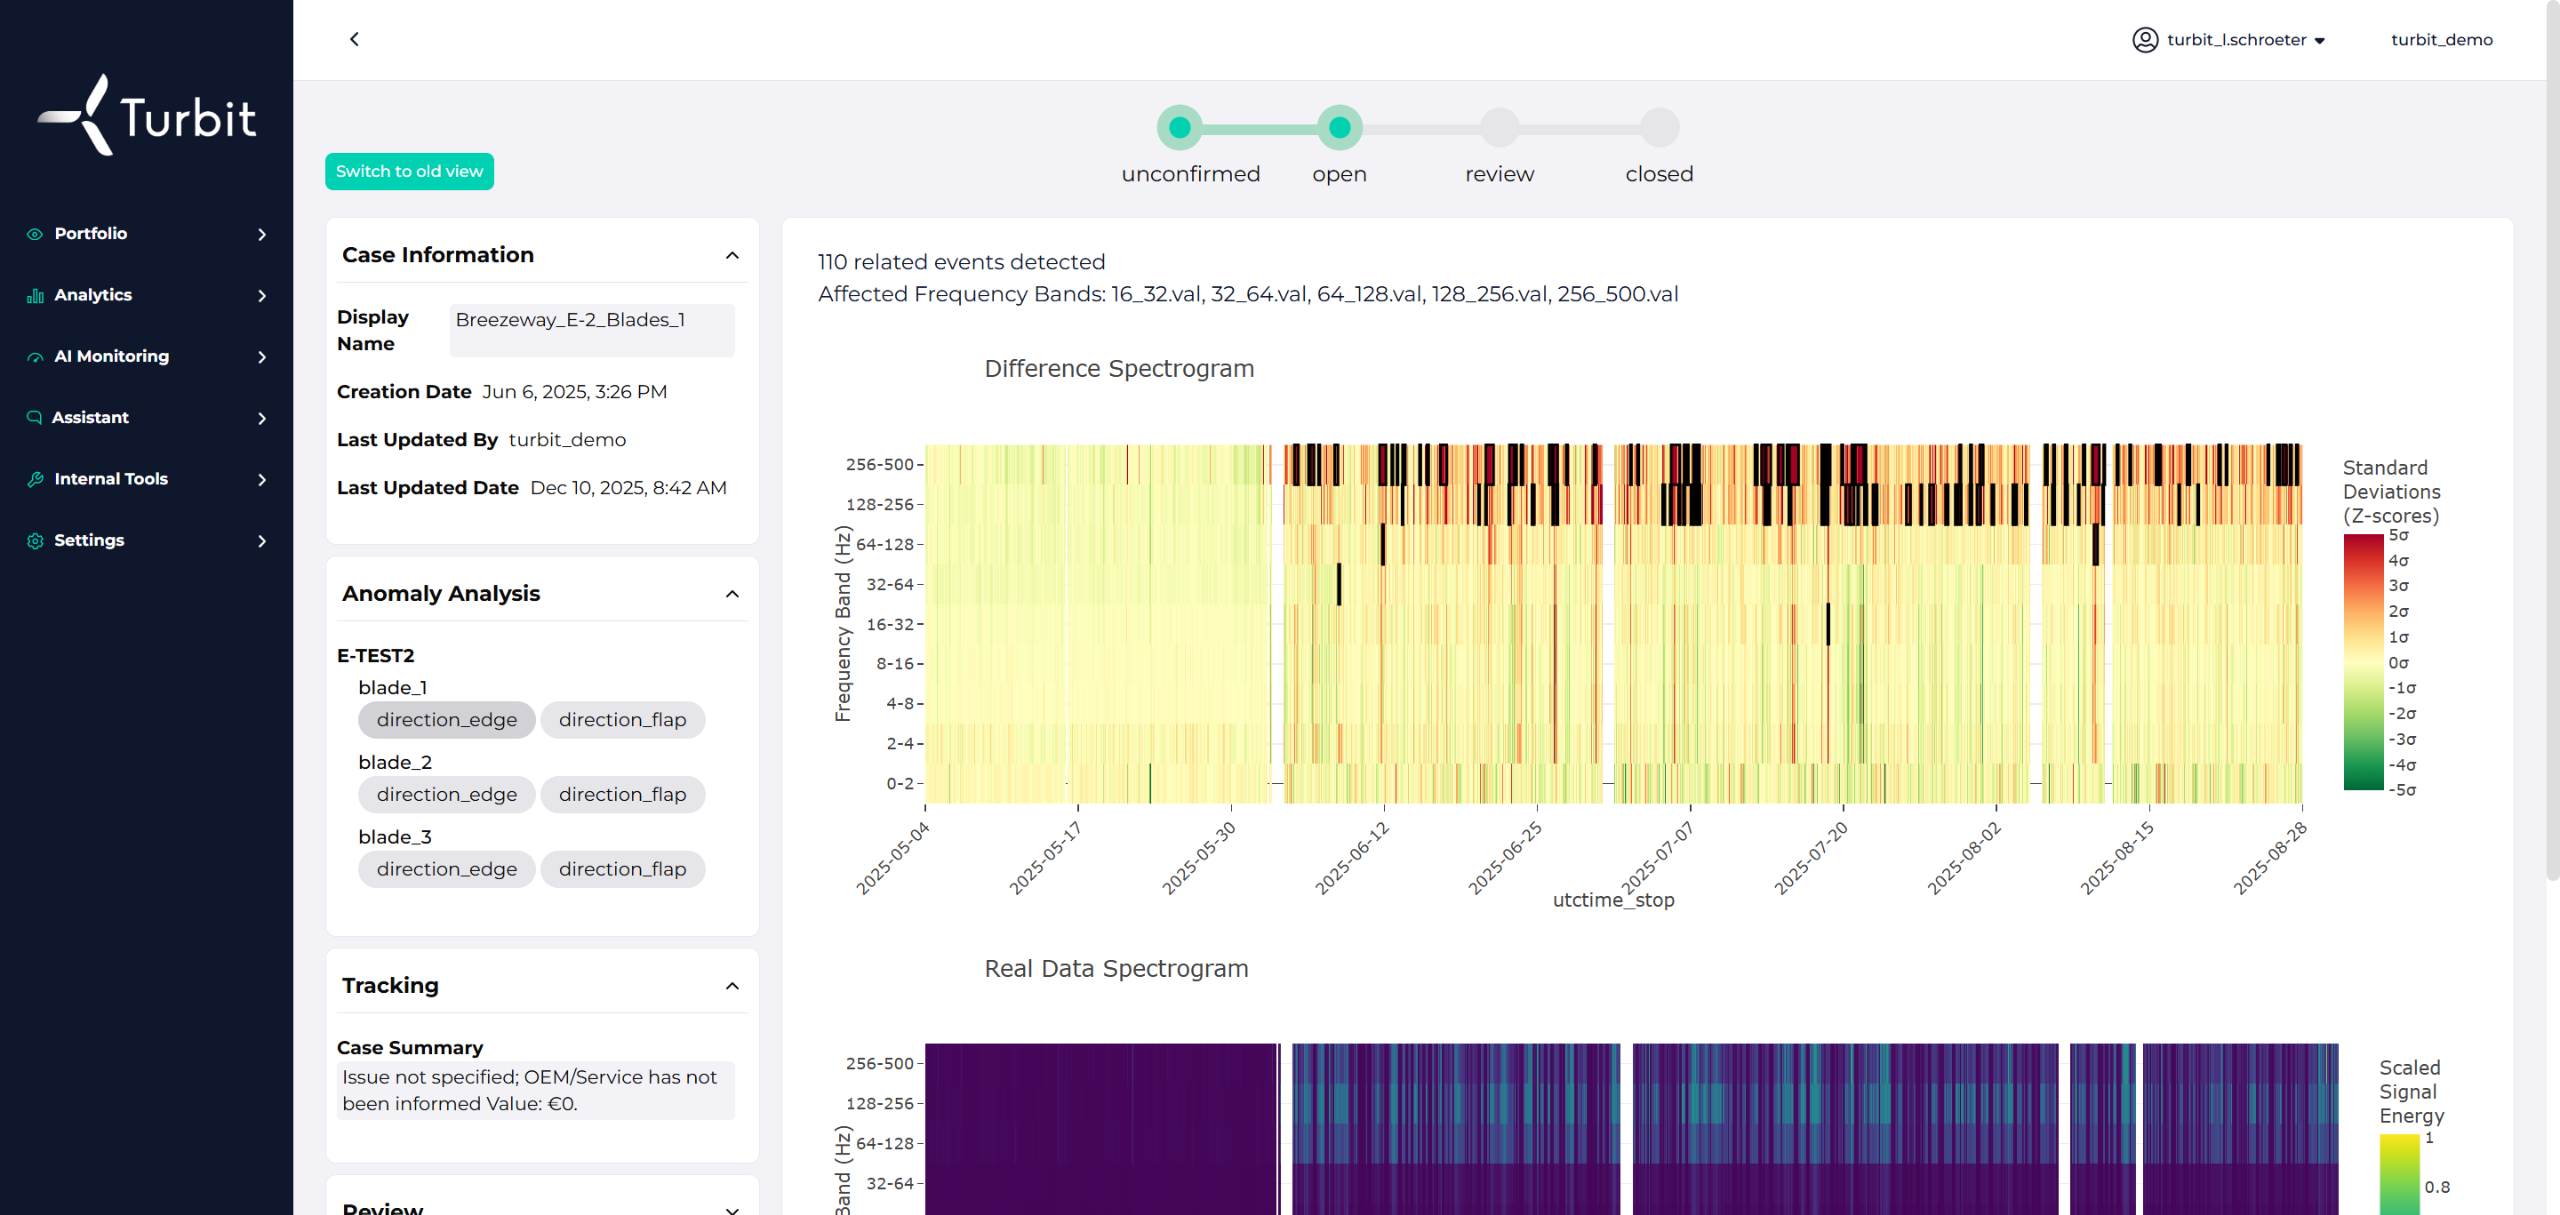
Task: Open the AI Monitoring menu item
Action: (112, 357)
